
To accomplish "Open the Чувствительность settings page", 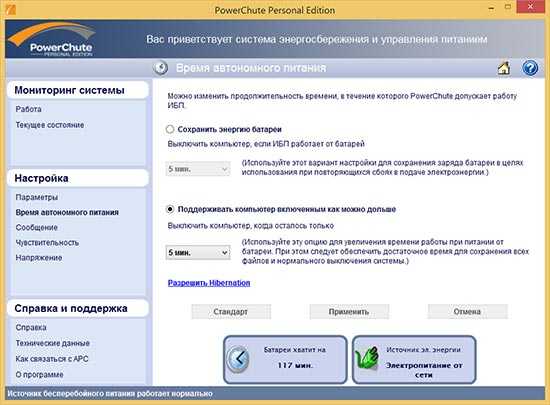I will click(x=47, y=243).
